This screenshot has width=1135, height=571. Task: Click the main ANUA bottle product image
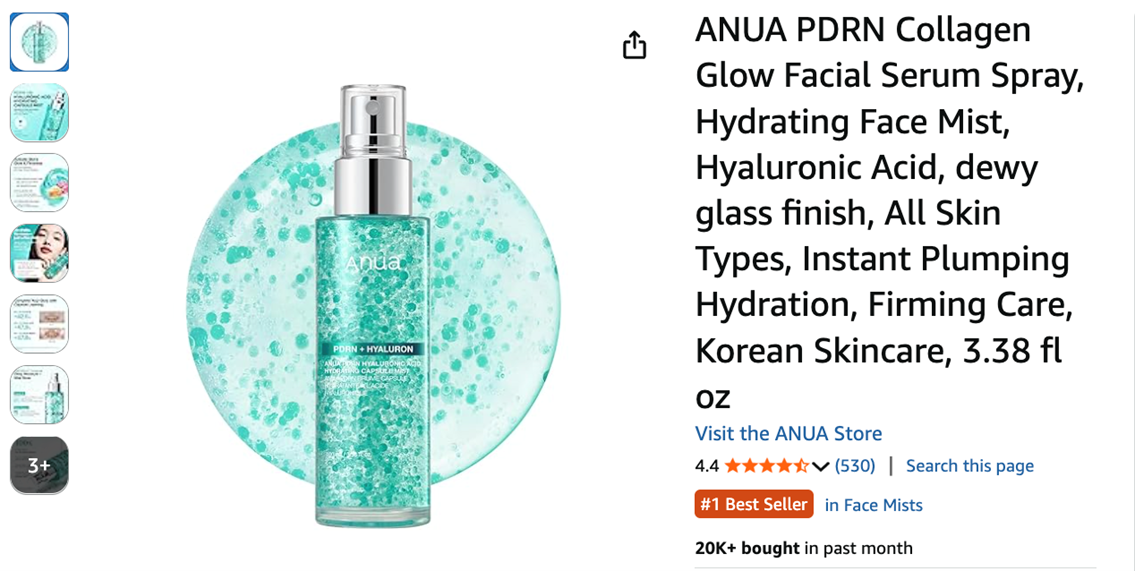[373, 305]
